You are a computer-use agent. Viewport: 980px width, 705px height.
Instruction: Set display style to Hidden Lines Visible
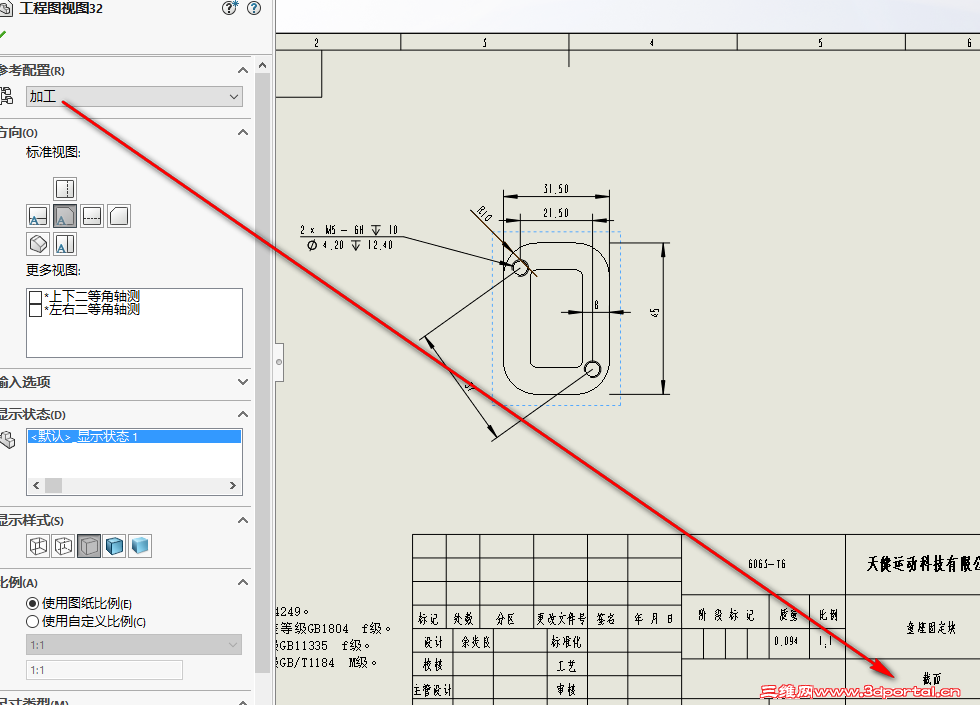pos(63,546)
